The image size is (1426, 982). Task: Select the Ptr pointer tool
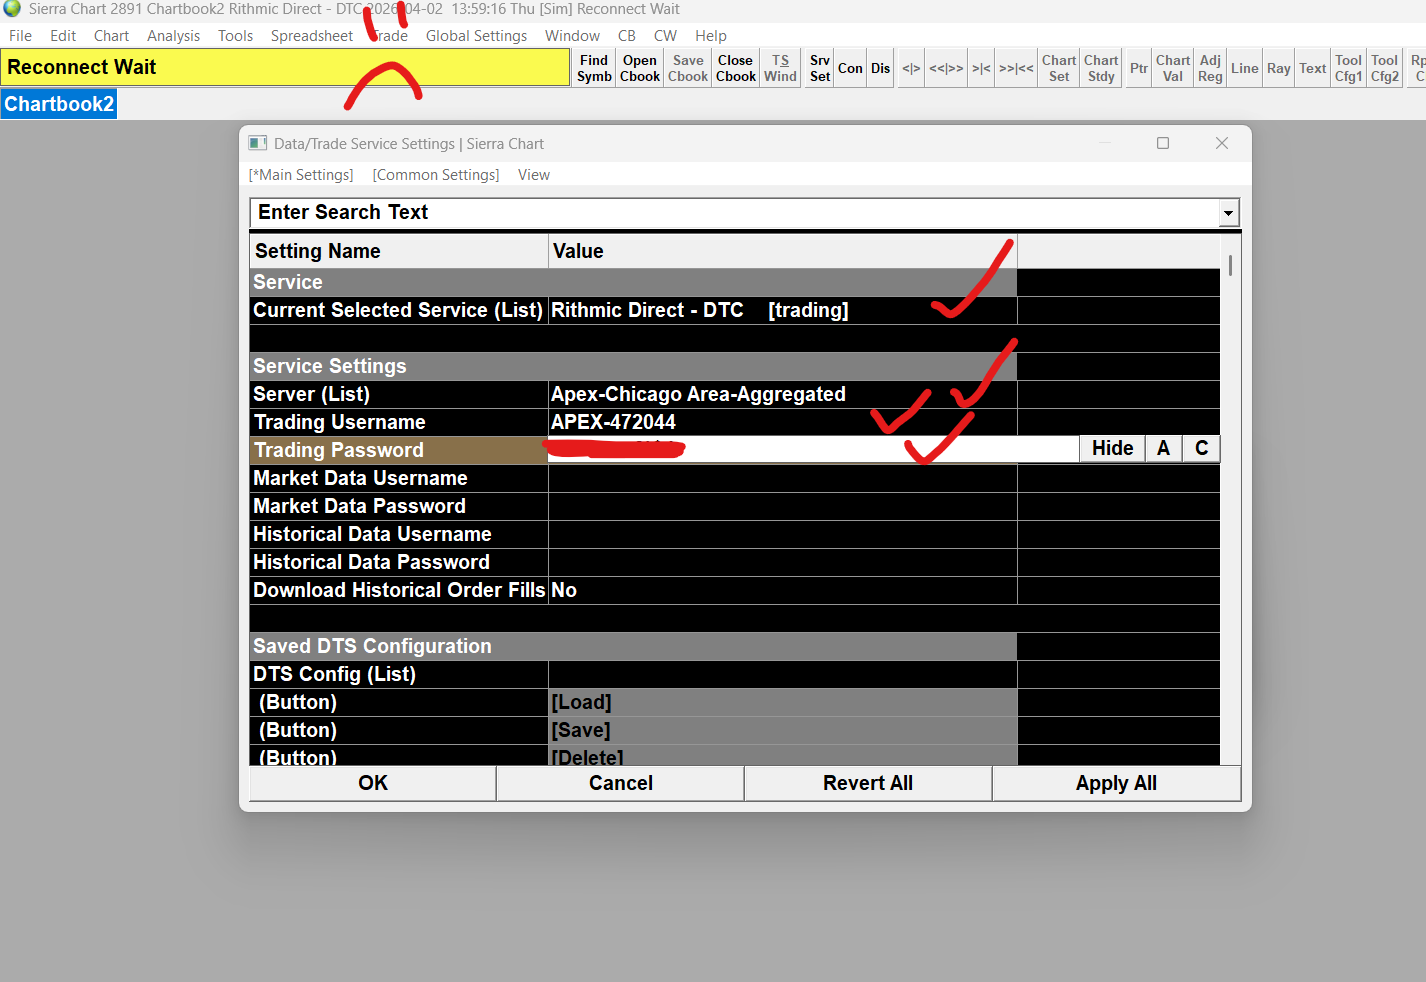(1139, 68)
